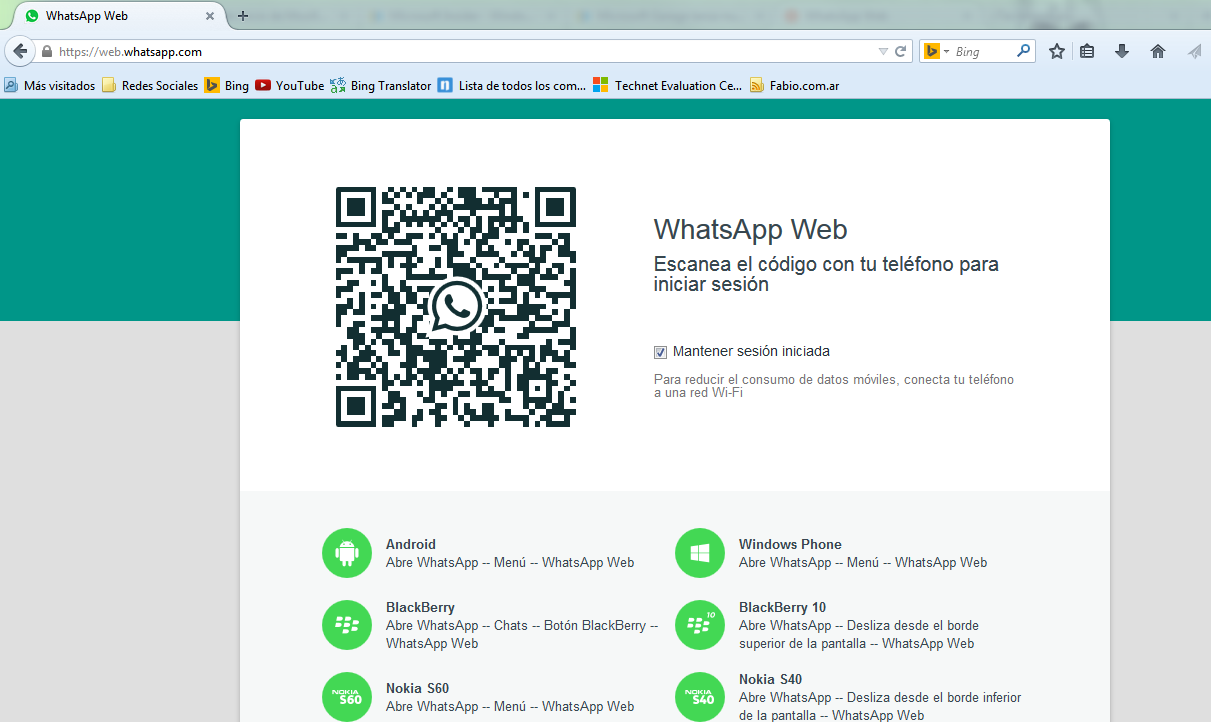Image resolution: width=1211 pixels, height=722 pixels.
Task: Open the Fabio.com.ar feed bookmark
Action: click(x=794, y=86)
